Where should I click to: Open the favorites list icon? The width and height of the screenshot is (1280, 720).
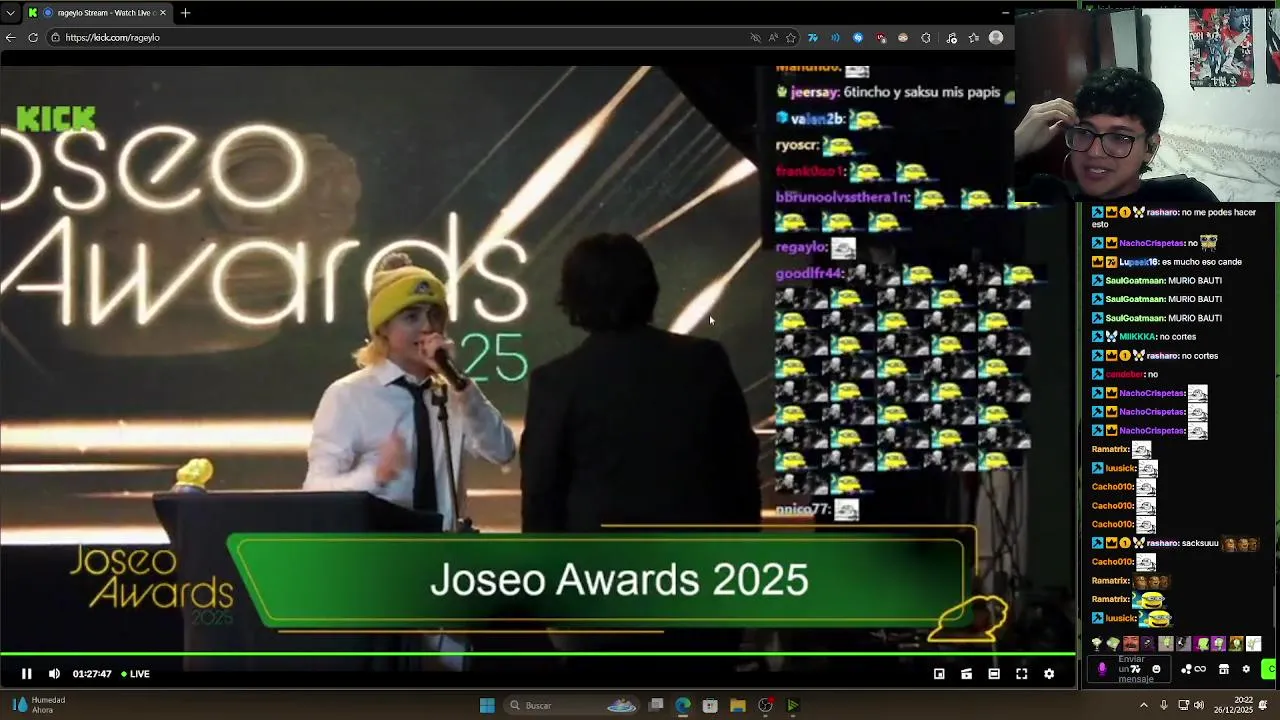tap(974, 38)
